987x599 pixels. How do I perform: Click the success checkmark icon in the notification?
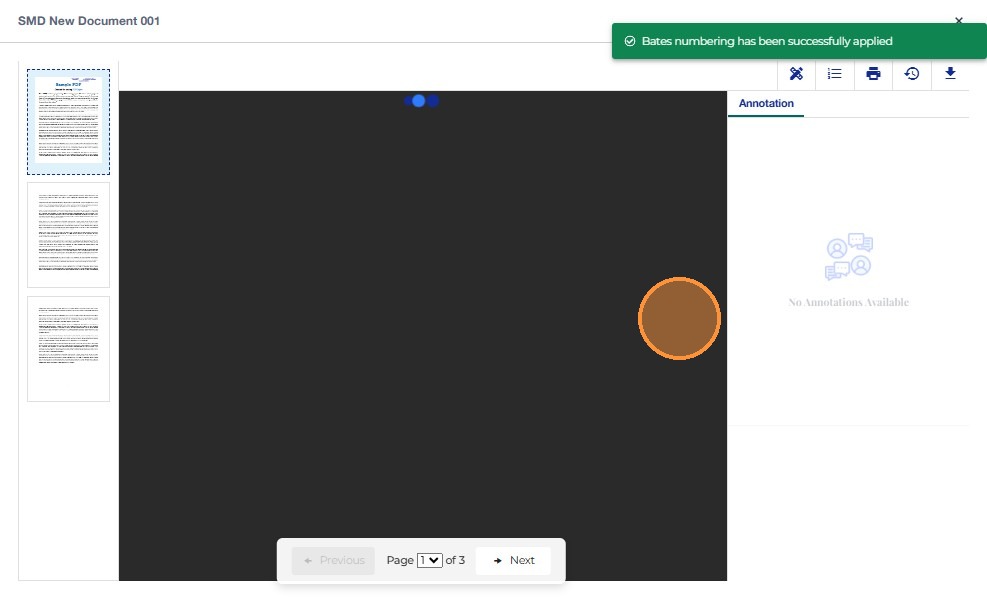tap(629, 41)
